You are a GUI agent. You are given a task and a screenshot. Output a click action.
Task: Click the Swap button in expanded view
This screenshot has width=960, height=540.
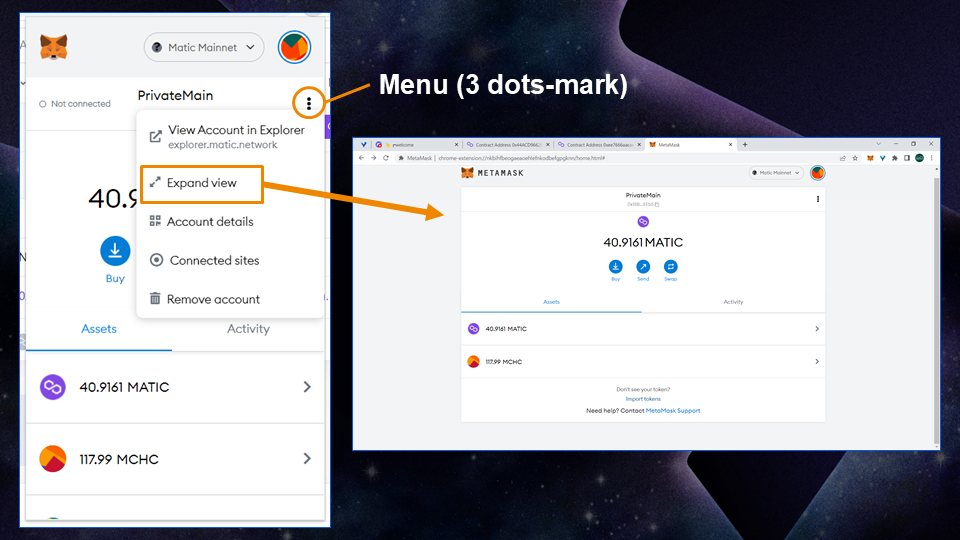point(670,270)
